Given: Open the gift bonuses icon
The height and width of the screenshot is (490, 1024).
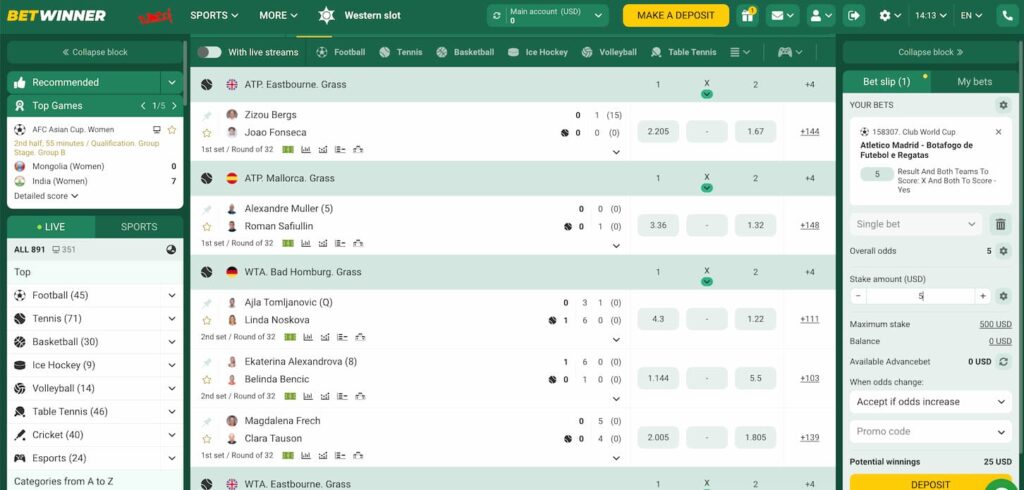Looking at the screenshot, I should tap(747, 16).
